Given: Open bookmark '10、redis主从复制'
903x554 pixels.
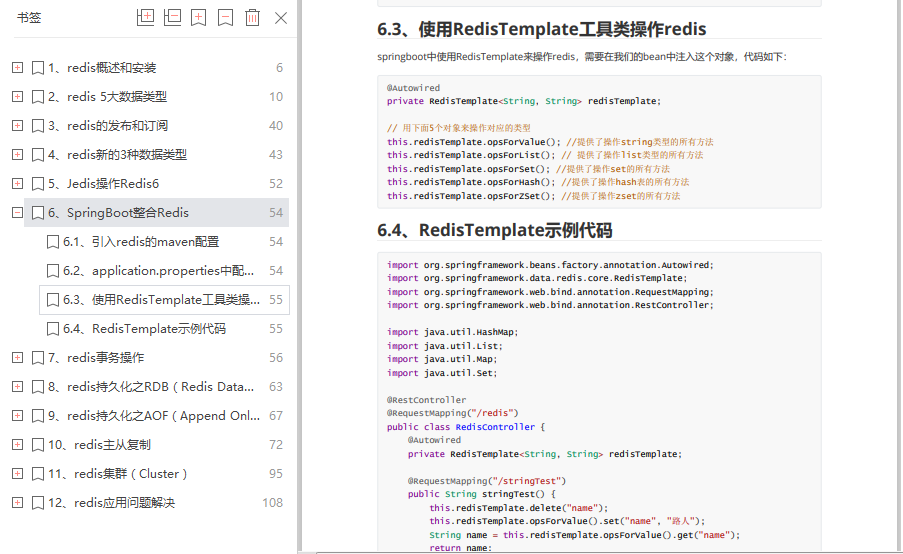Looking at the screenshot, I should 100,445.
